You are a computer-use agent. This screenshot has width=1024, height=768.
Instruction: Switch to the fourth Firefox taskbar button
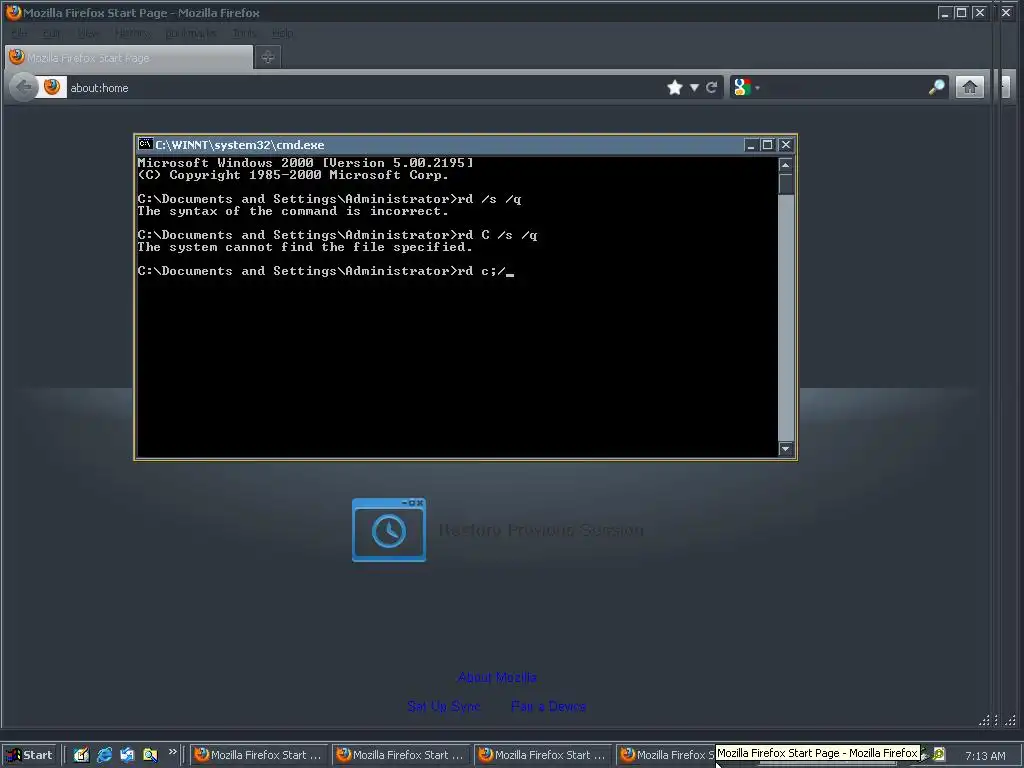[665, 755]
